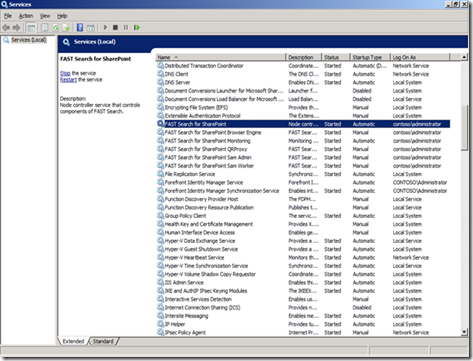Select Hyper-V Volume Shadow Copy Requestor

[x=303, y=274]
